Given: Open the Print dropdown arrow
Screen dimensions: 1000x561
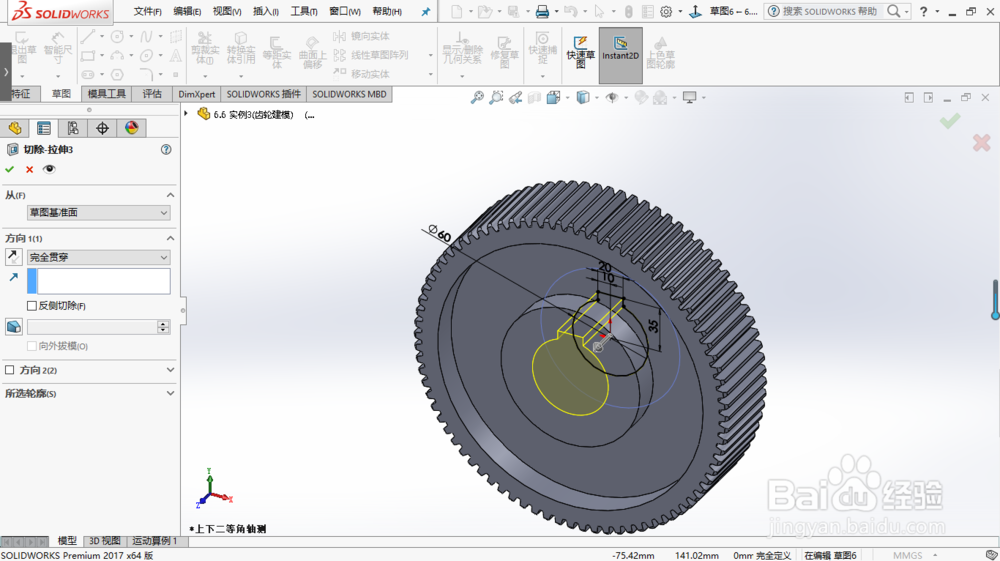Looking at the screenshot, I should point(556,11).
